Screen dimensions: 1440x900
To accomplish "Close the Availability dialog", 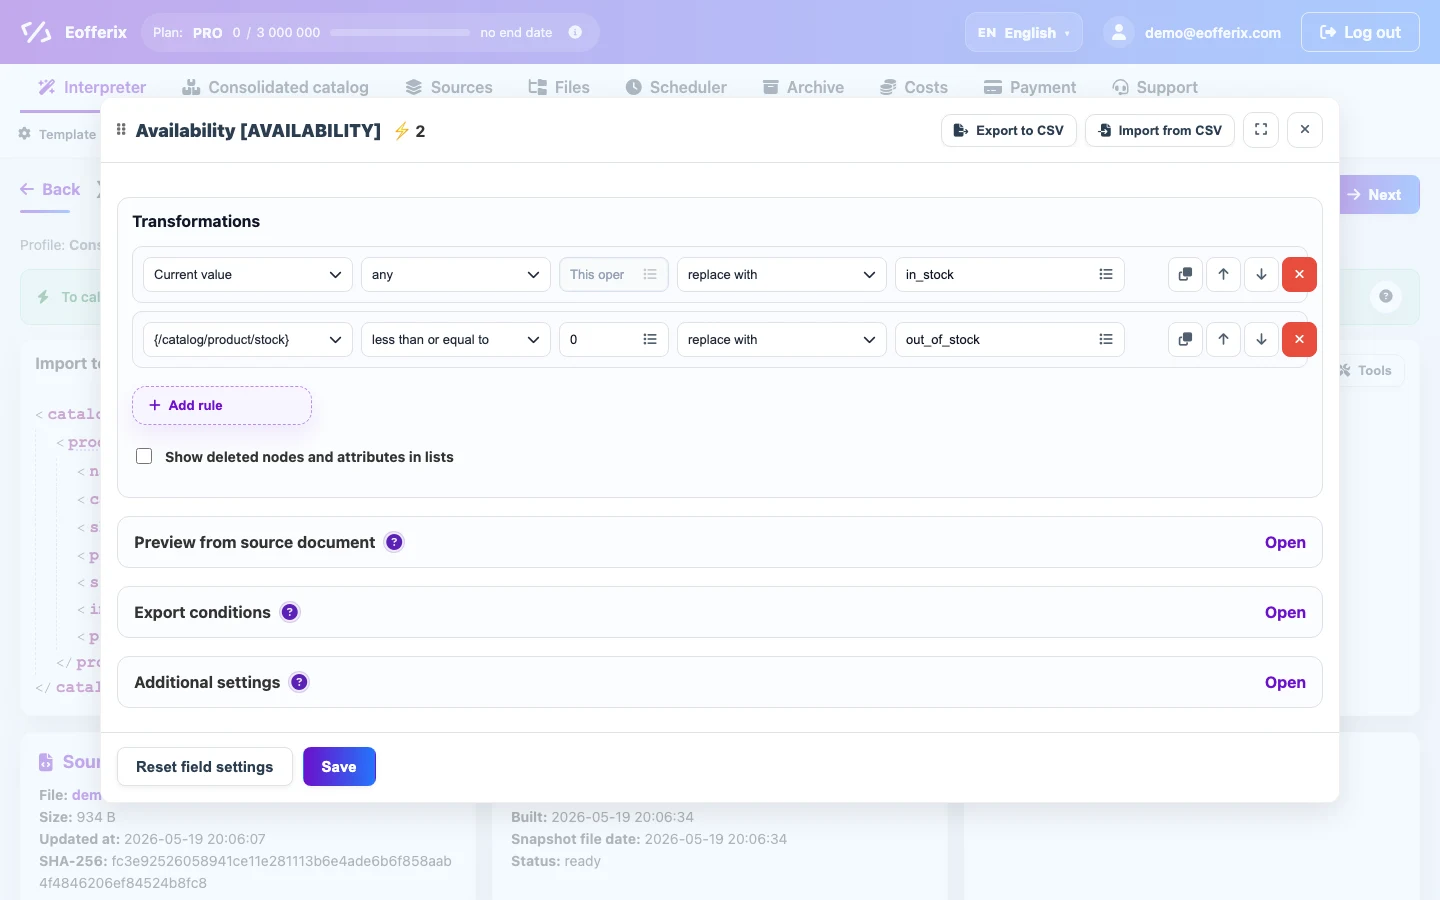I will tap(1305, 130).
